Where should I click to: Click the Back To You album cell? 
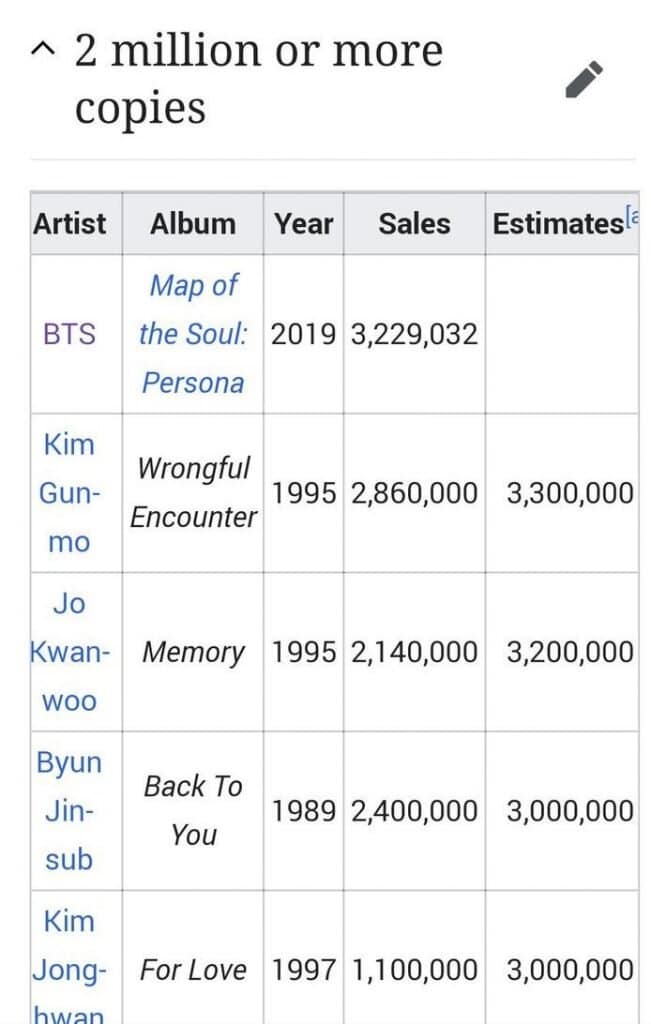pos(193,810)
